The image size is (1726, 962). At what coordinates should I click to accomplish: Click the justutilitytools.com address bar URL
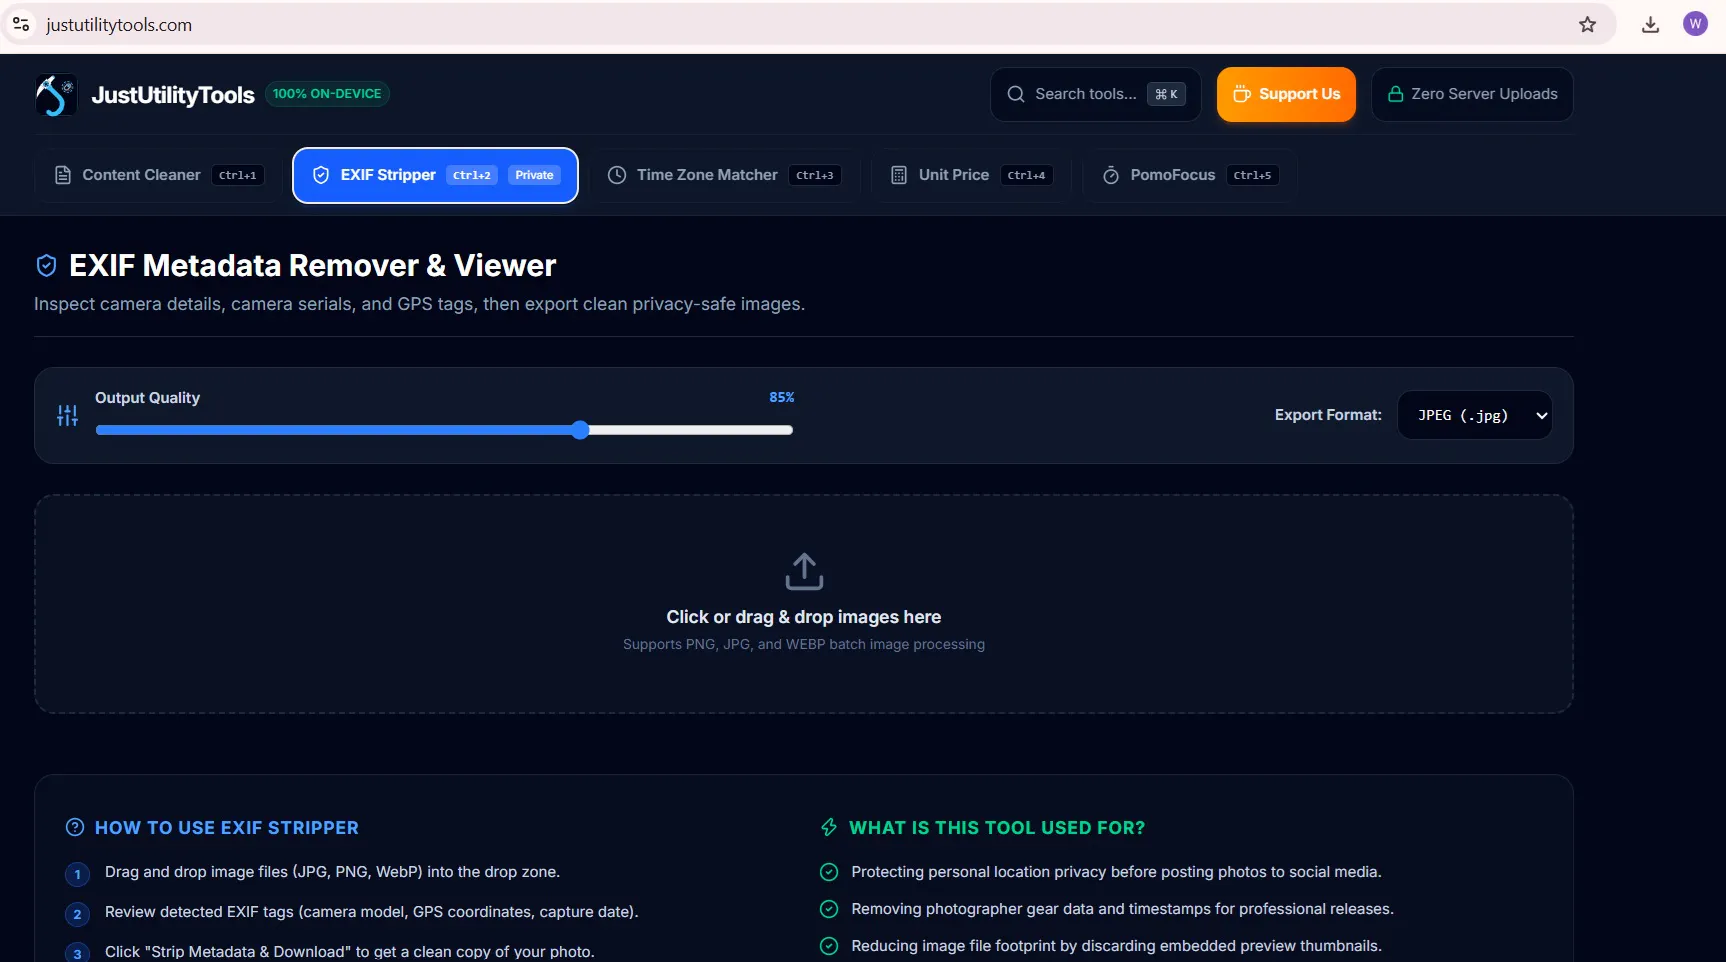(x=119, y=25)
